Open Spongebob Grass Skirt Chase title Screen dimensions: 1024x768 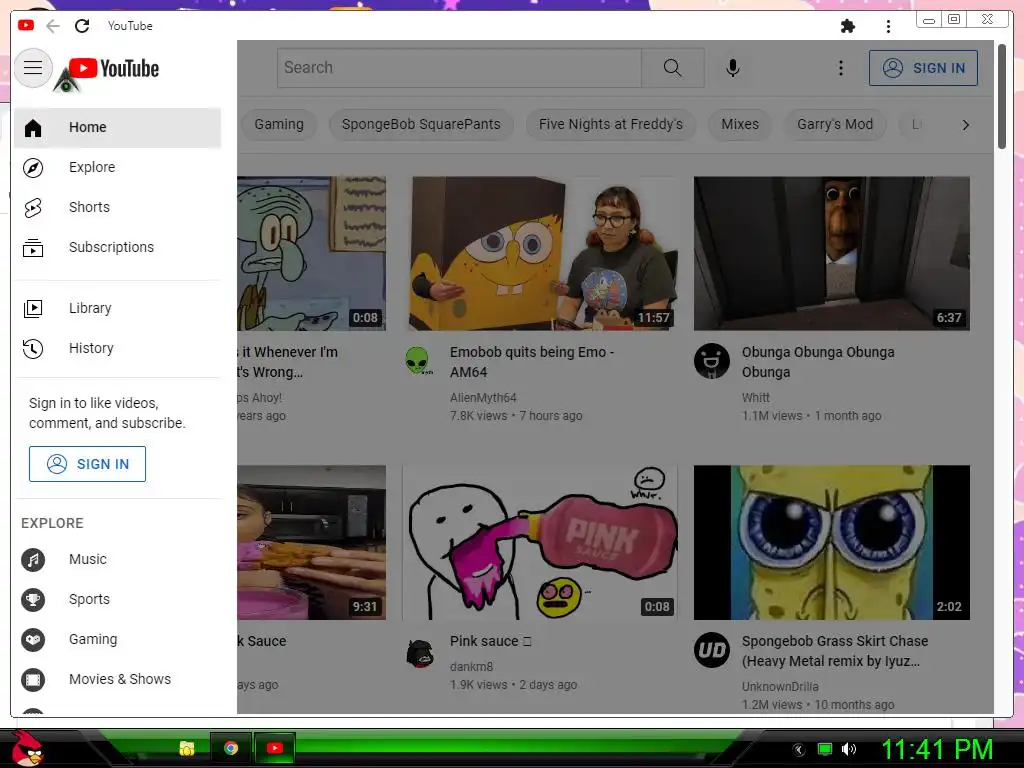tap(835, 651)
